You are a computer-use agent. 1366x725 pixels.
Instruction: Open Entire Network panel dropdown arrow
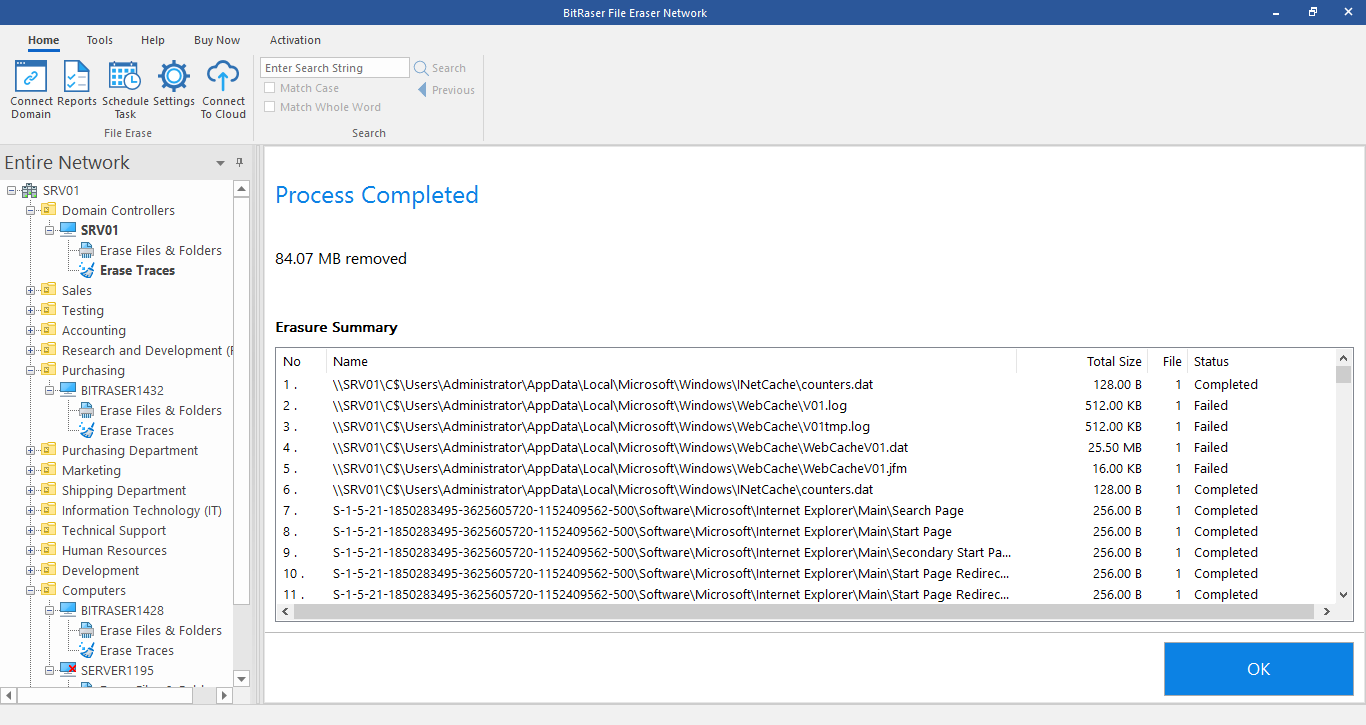pos(220,163)
